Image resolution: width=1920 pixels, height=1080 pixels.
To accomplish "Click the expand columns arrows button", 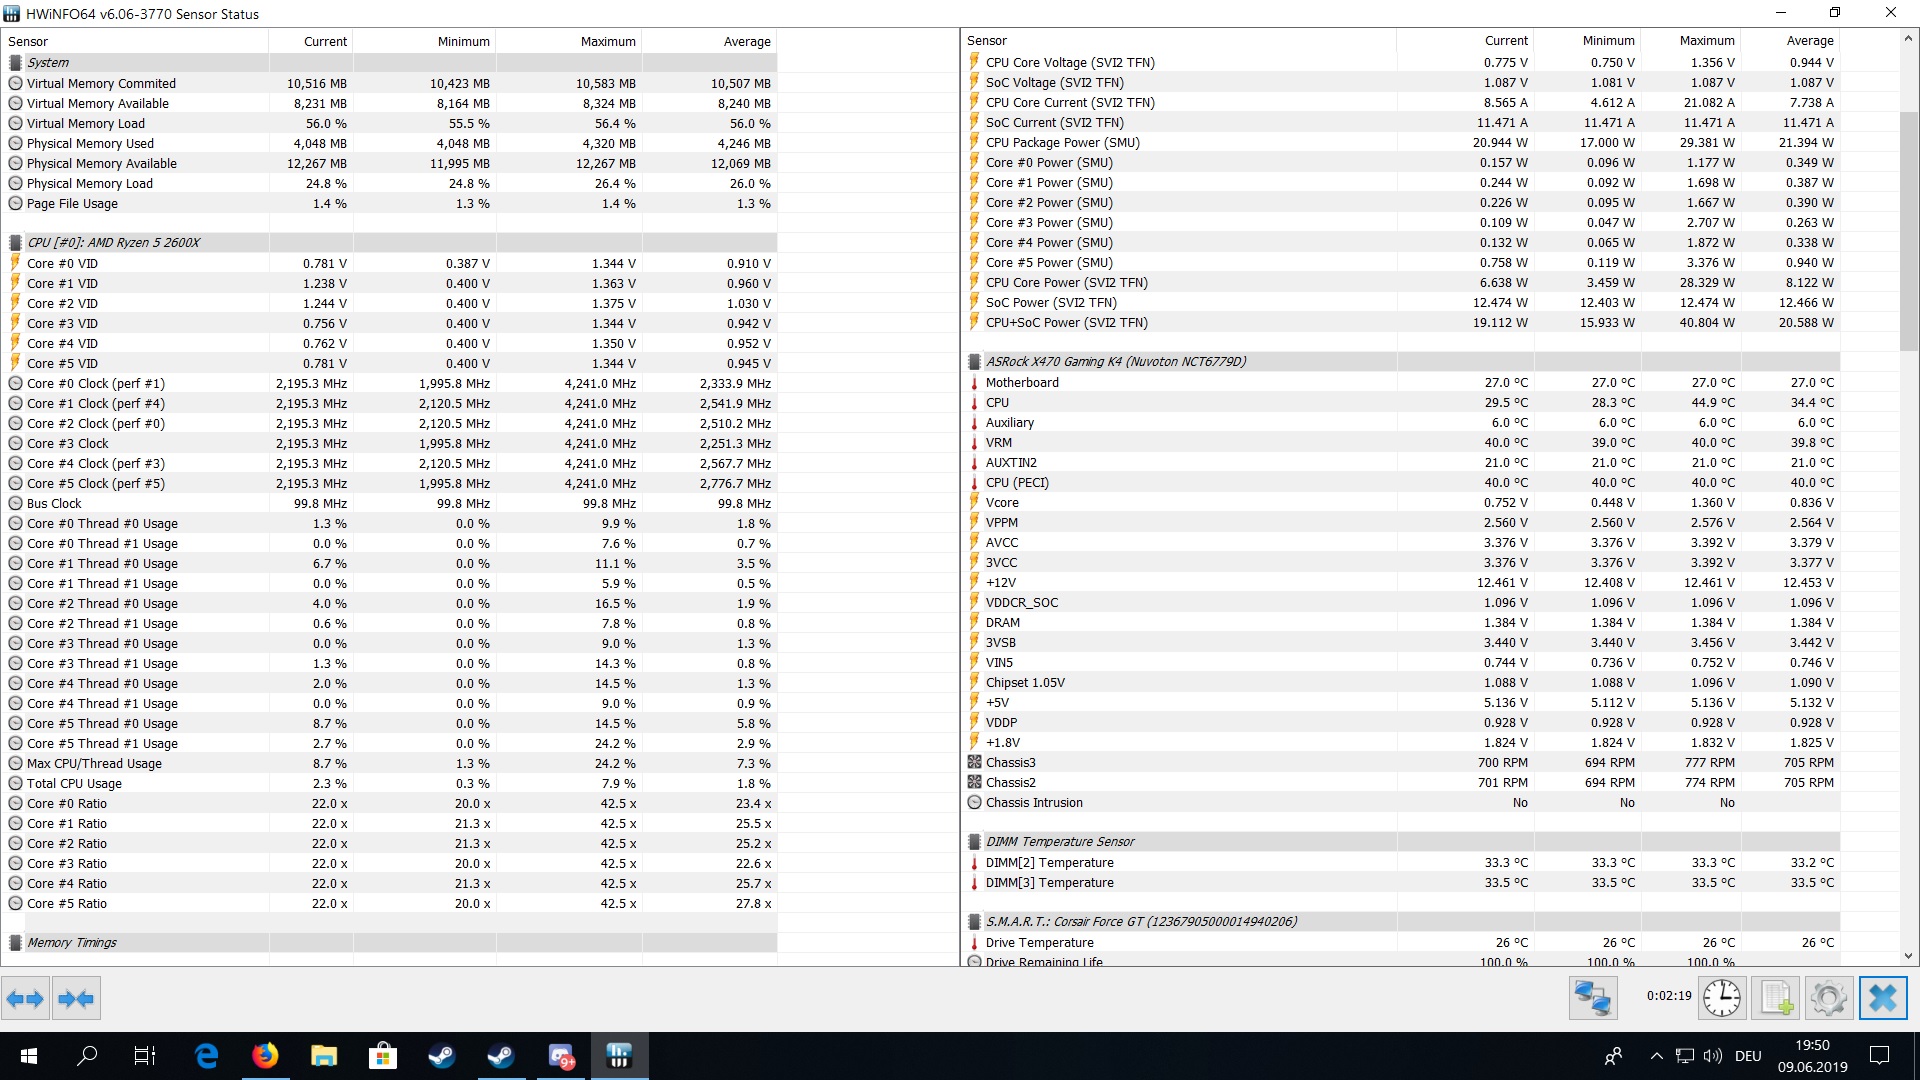I will click(25, 998).
